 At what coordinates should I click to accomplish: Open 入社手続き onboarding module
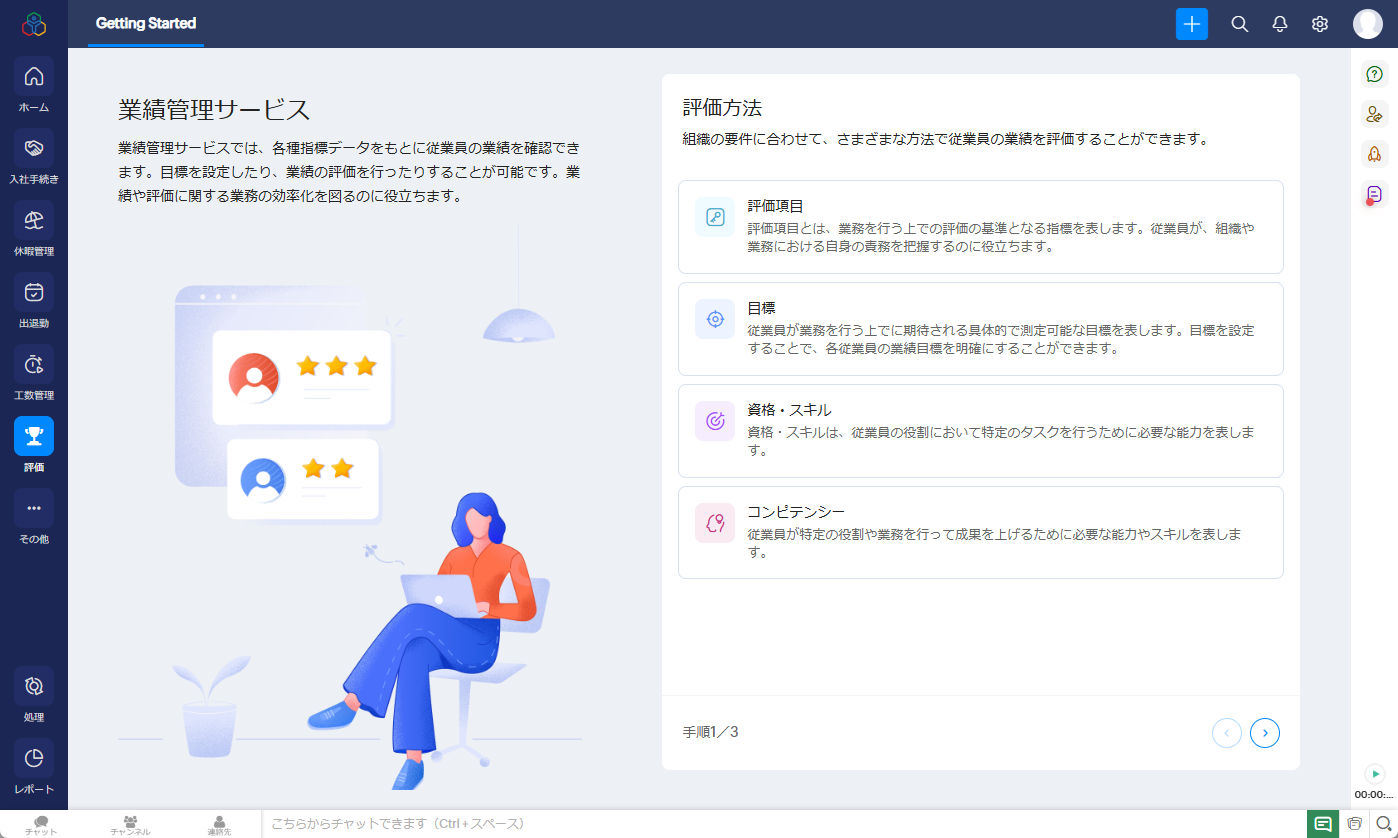pos(34,149)
